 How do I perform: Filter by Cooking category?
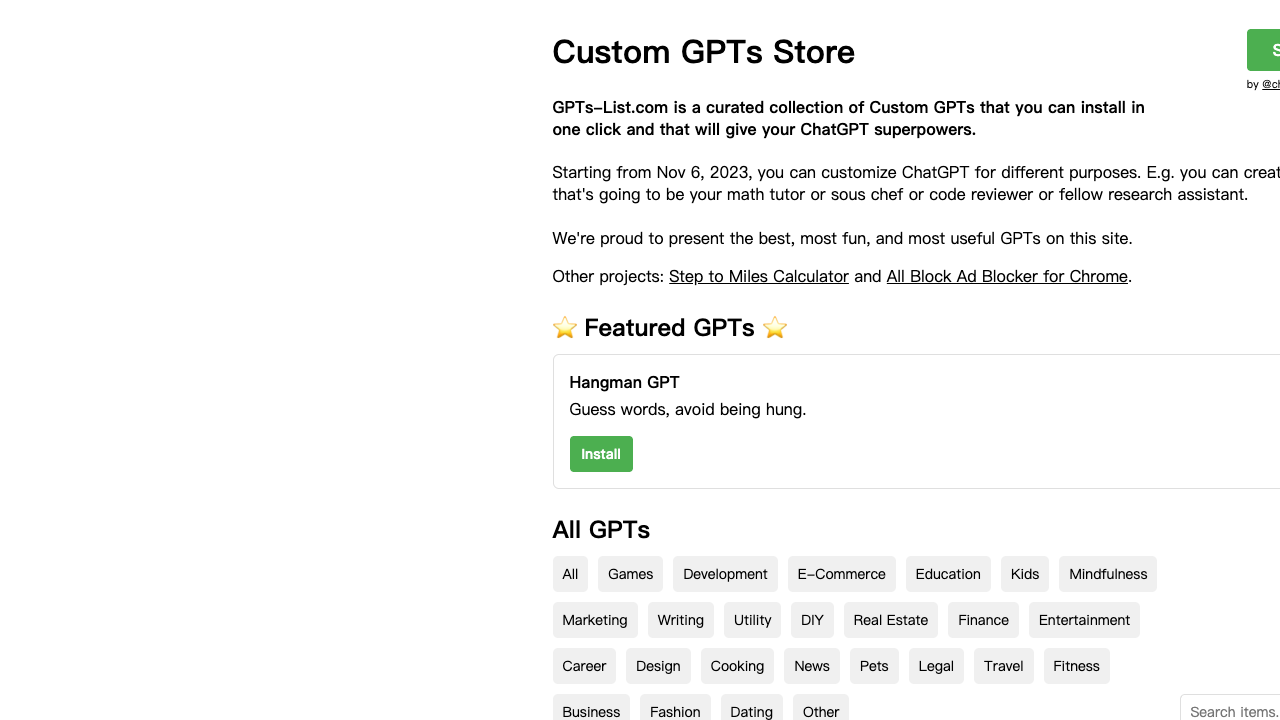click(737, 666)
